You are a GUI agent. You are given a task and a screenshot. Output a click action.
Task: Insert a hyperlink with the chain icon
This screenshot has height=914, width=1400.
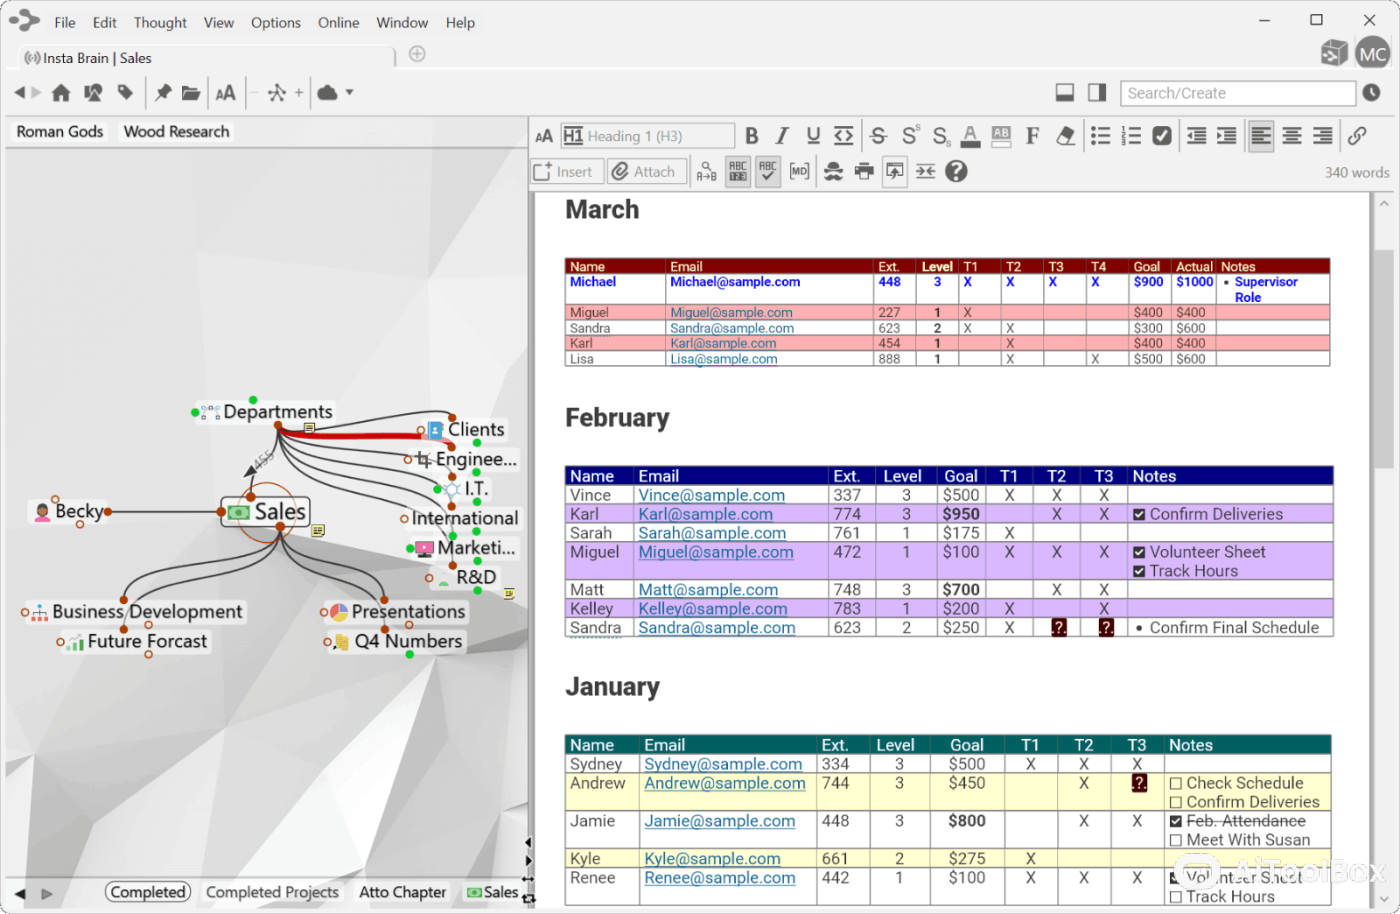click(x=1357, y=136)
